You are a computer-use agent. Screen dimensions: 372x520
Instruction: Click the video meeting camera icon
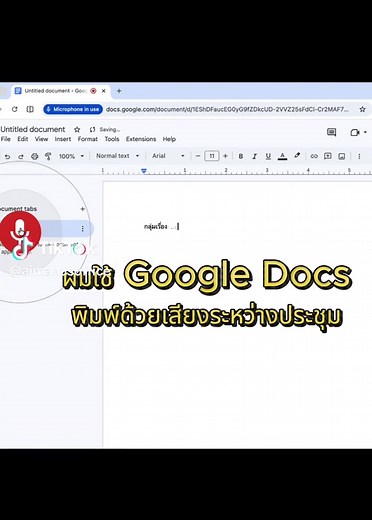tap(355, 132)
